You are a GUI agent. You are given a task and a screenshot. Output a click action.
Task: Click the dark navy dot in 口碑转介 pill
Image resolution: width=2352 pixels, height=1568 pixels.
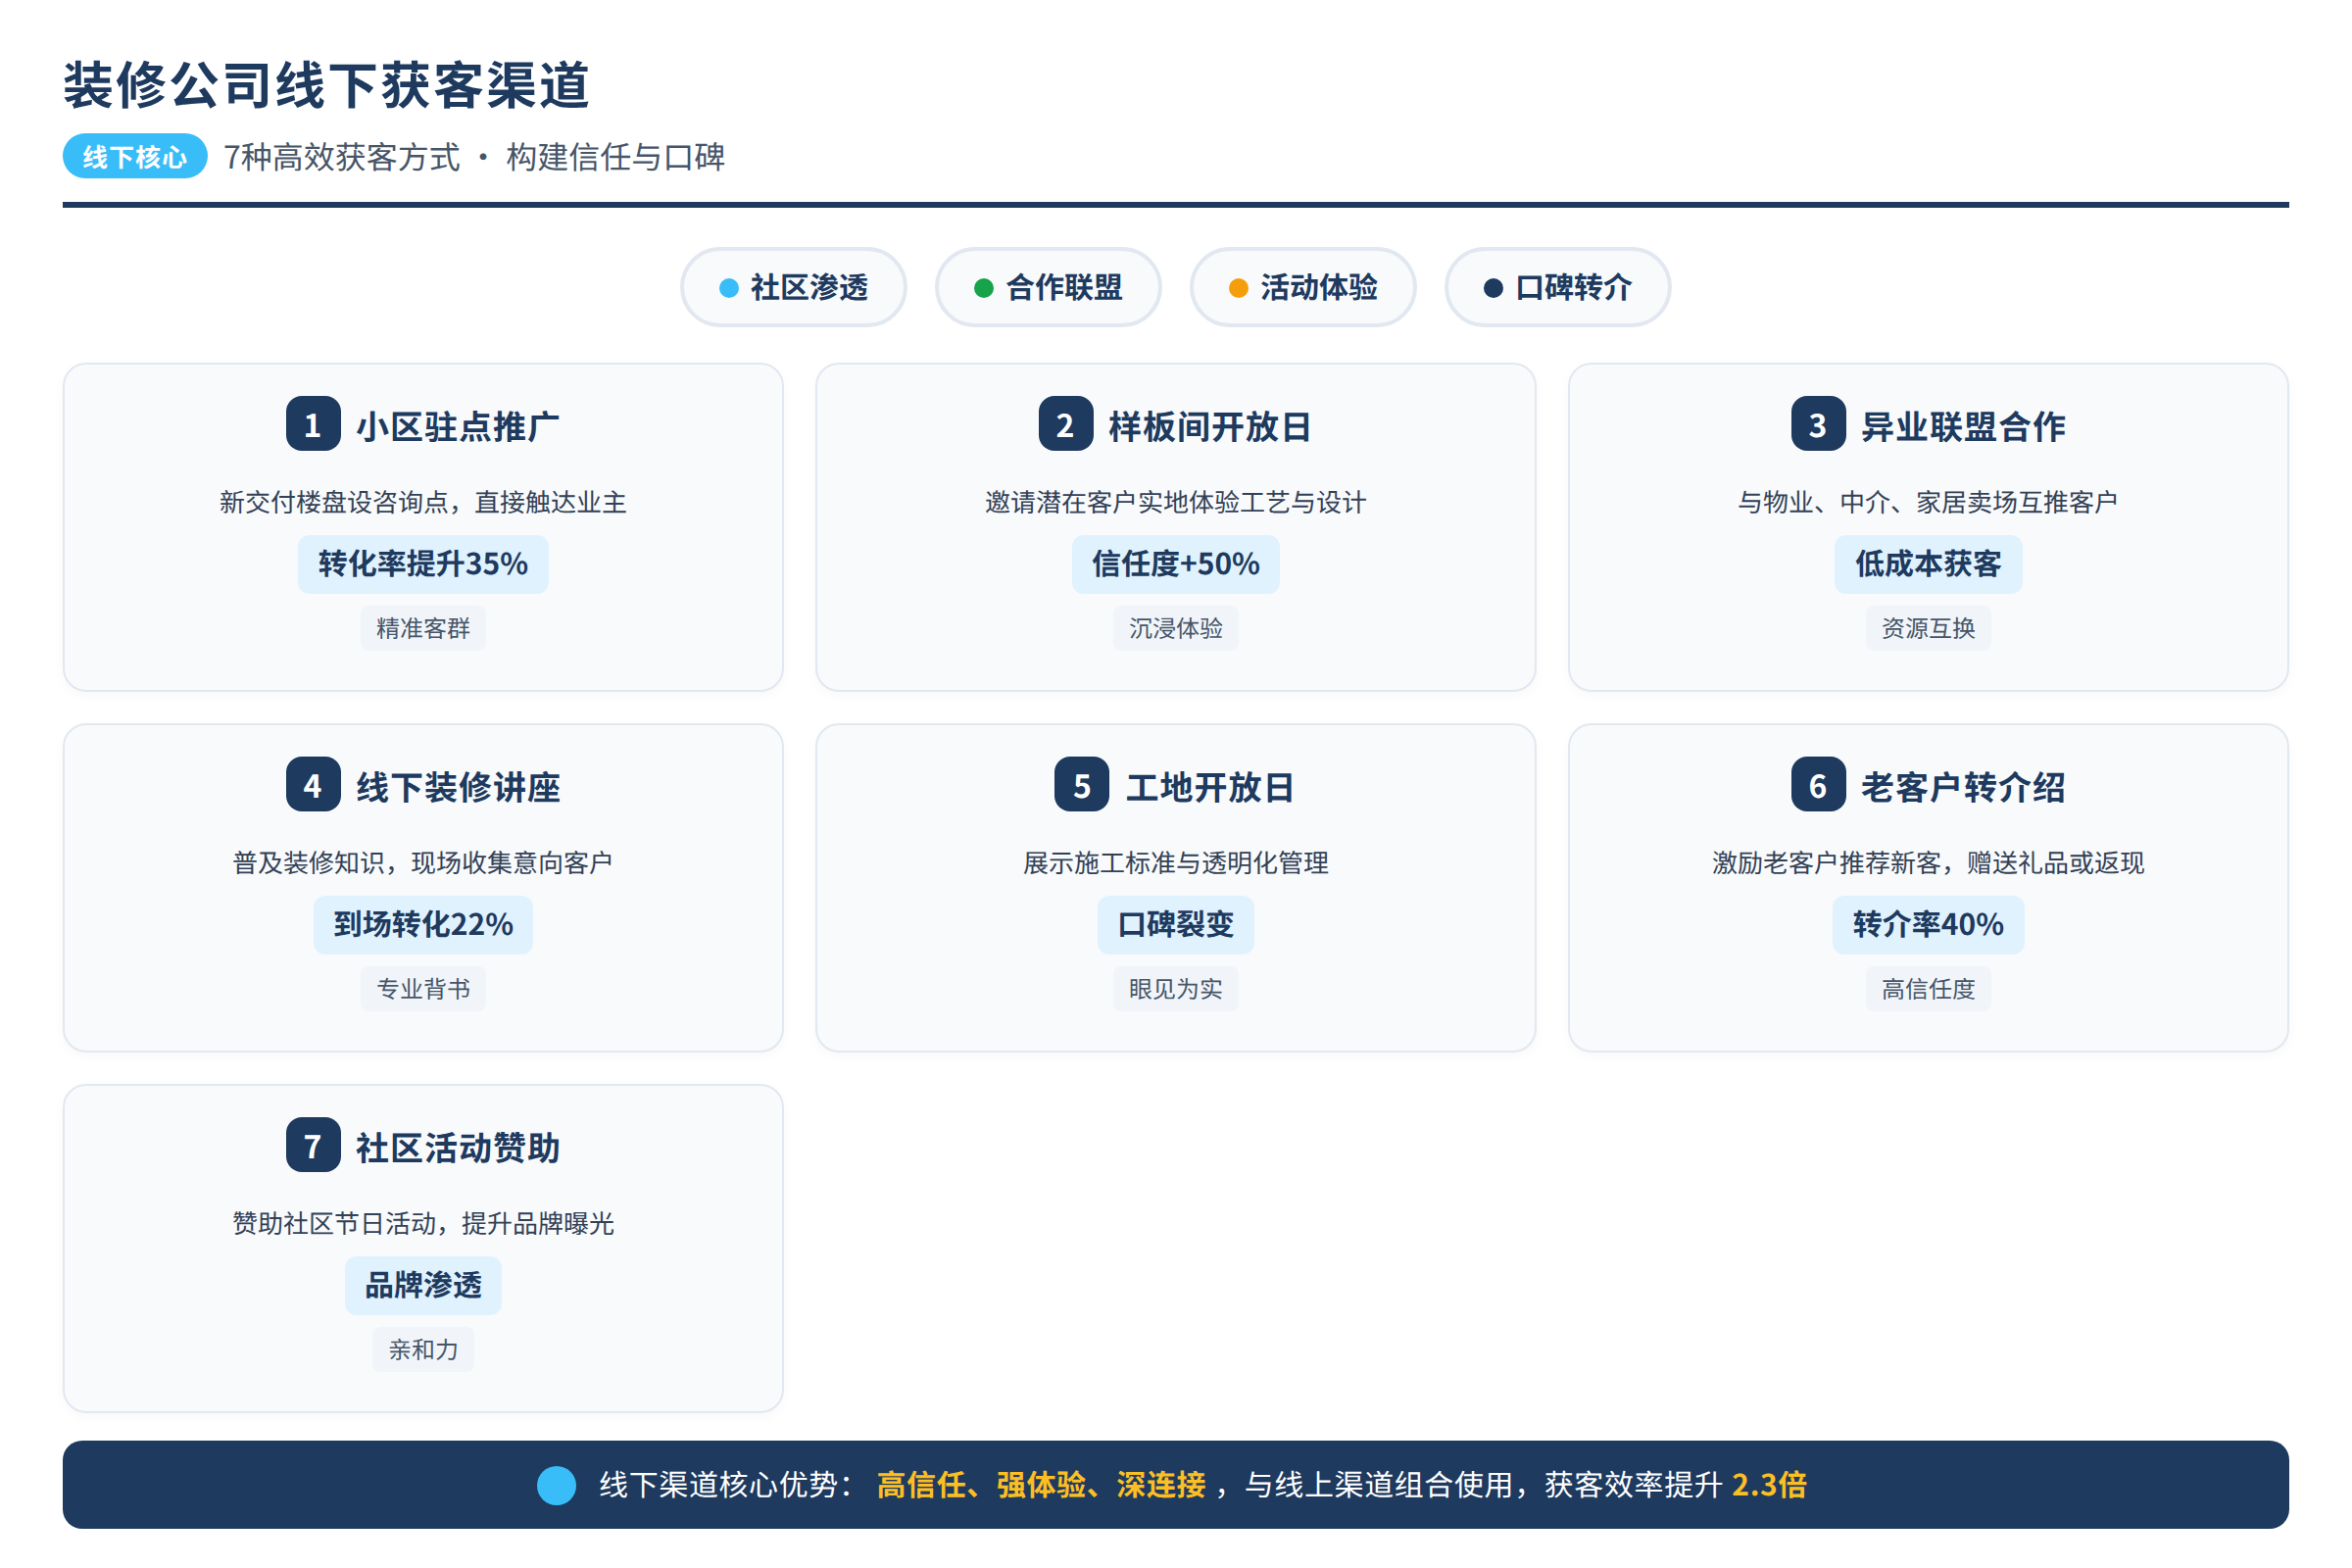click(1493, 288)
